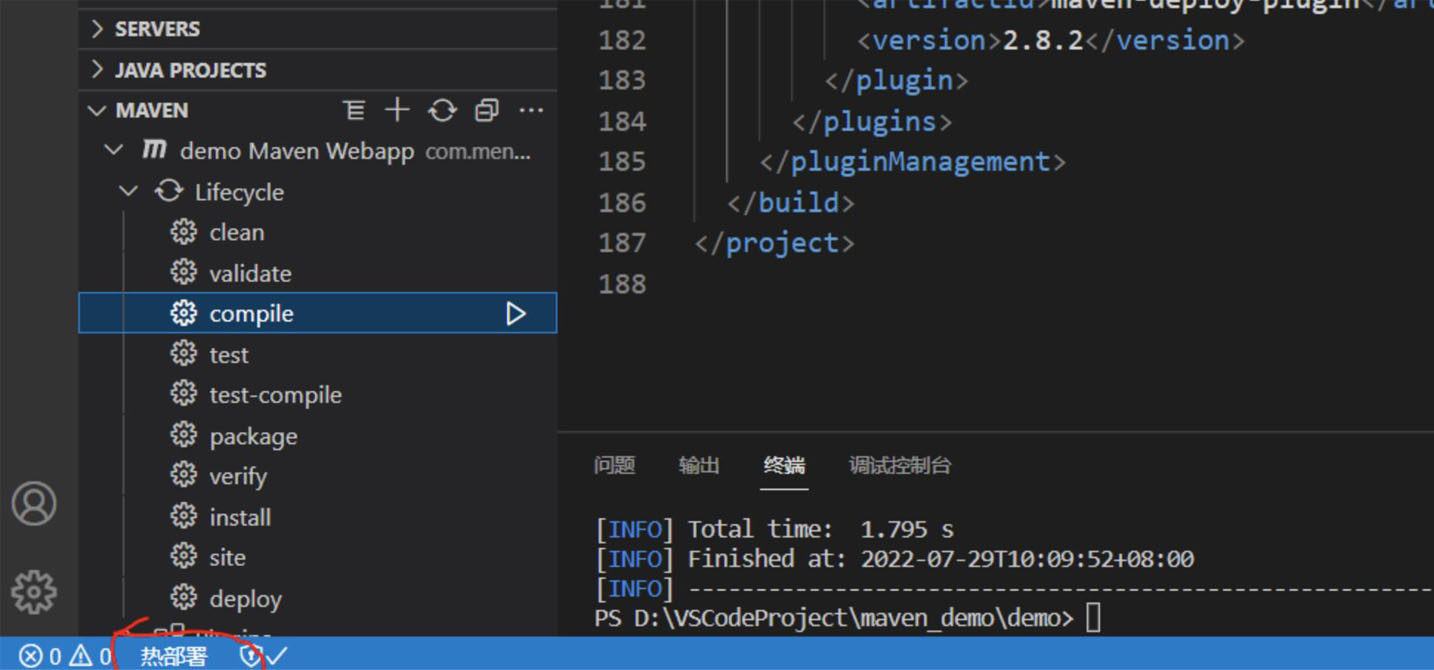1434x670 pixels.
Task: Click the errors count in status bar
Action: tap(40, 657)
